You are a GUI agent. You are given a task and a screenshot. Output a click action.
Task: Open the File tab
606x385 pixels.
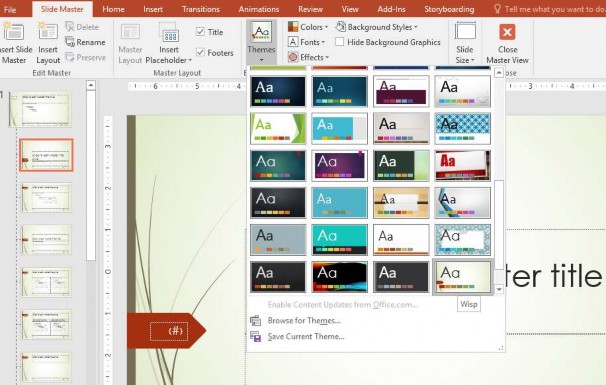[10, 9]
